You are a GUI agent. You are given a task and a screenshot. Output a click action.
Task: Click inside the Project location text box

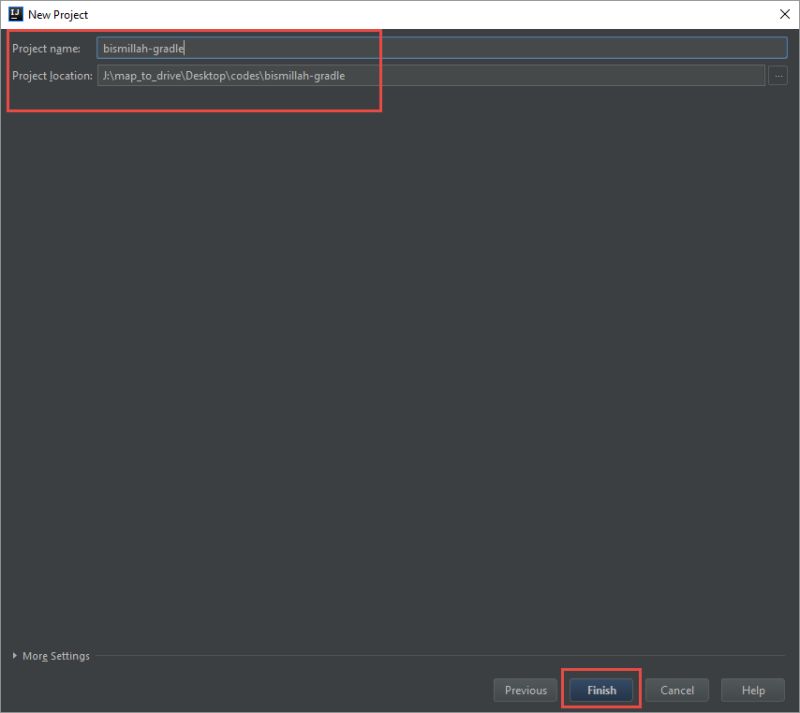400,74
